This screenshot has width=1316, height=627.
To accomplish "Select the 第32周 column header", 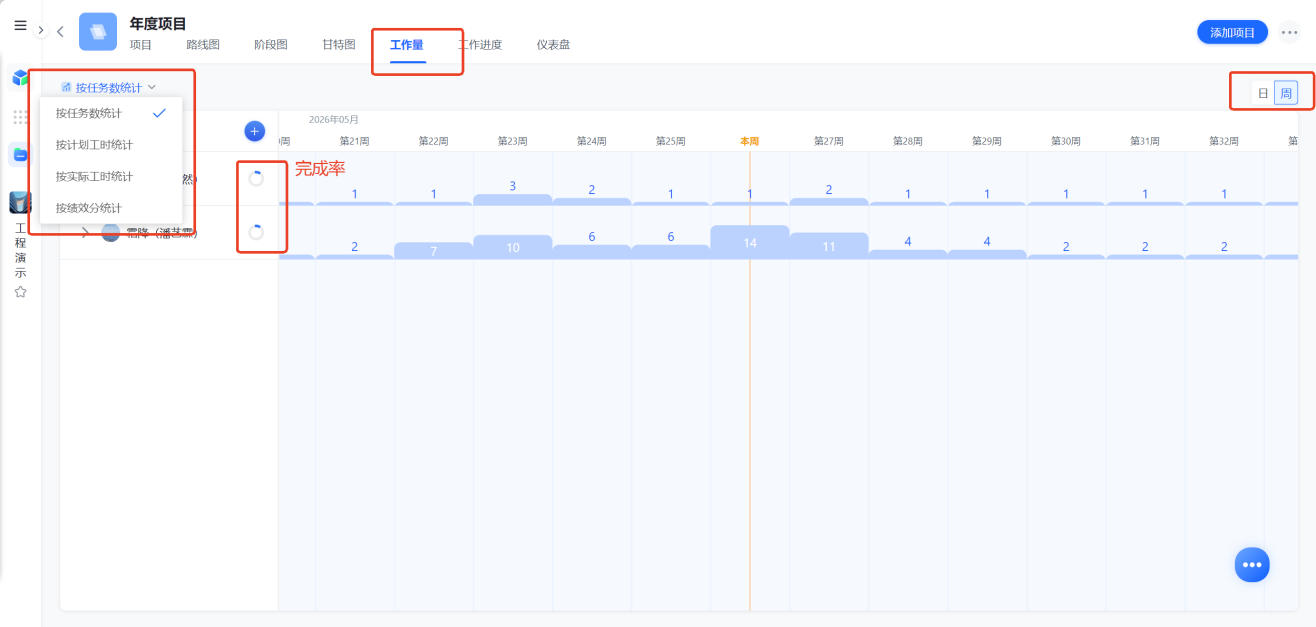I will [1225, 142].
